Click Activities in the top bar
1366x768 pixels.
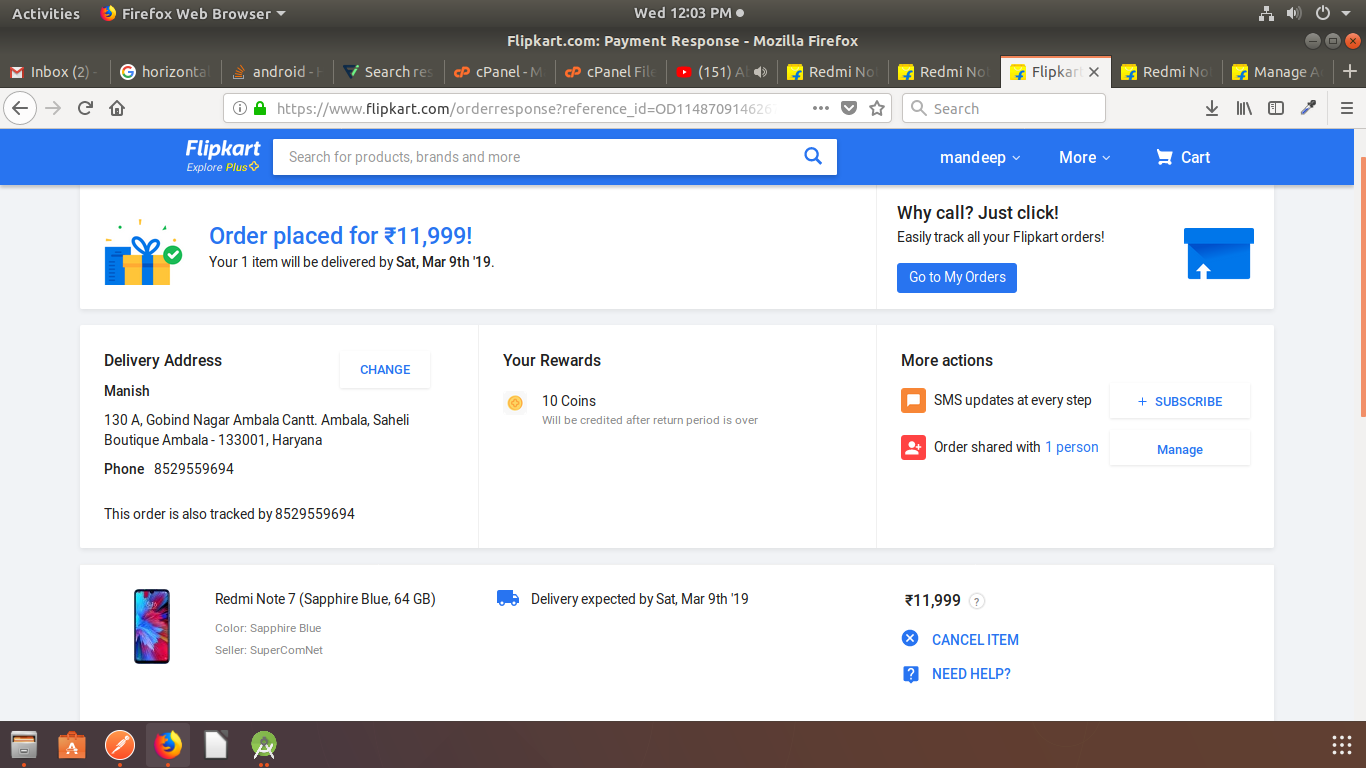coord(46,13)
